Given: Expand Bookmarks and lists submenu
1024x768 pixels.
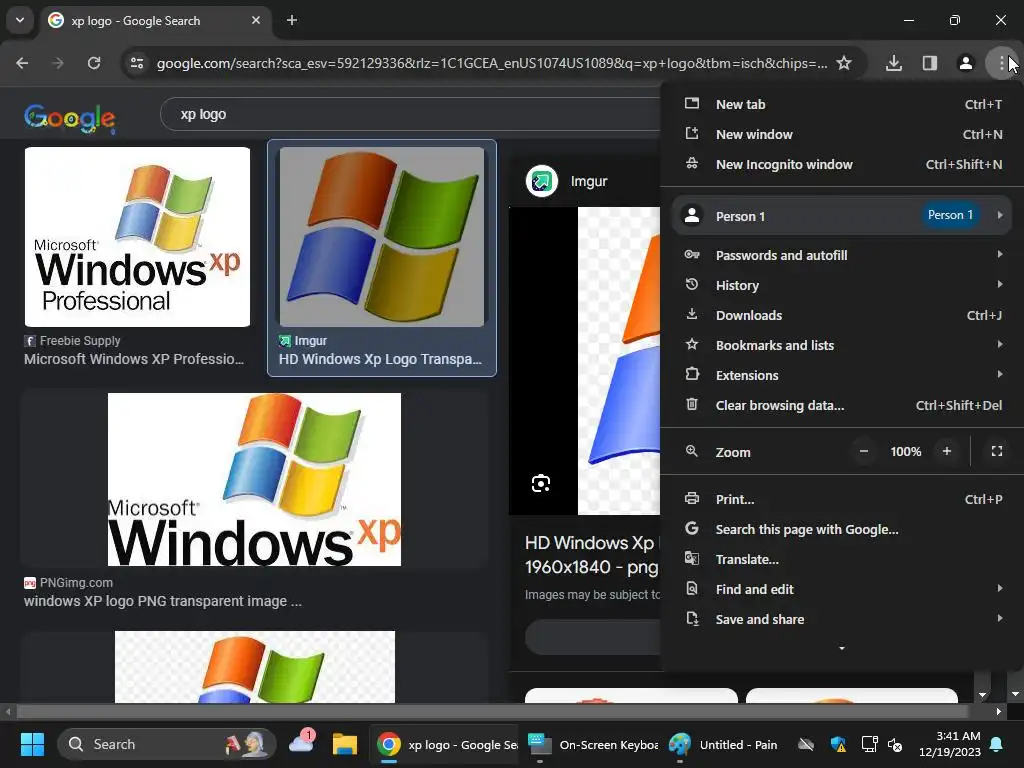Looking at the screenshot, I should 842,345.
